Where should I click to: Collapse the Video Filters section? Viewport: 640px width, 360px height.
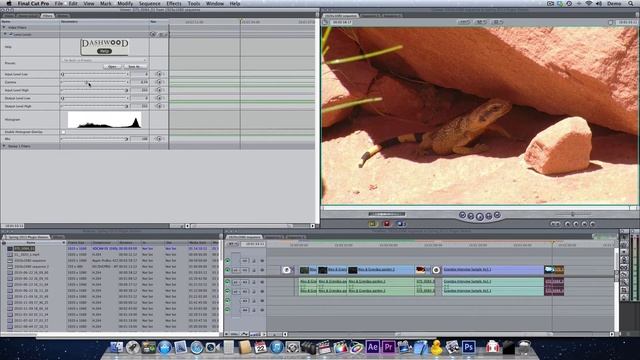tap(4, 27)
